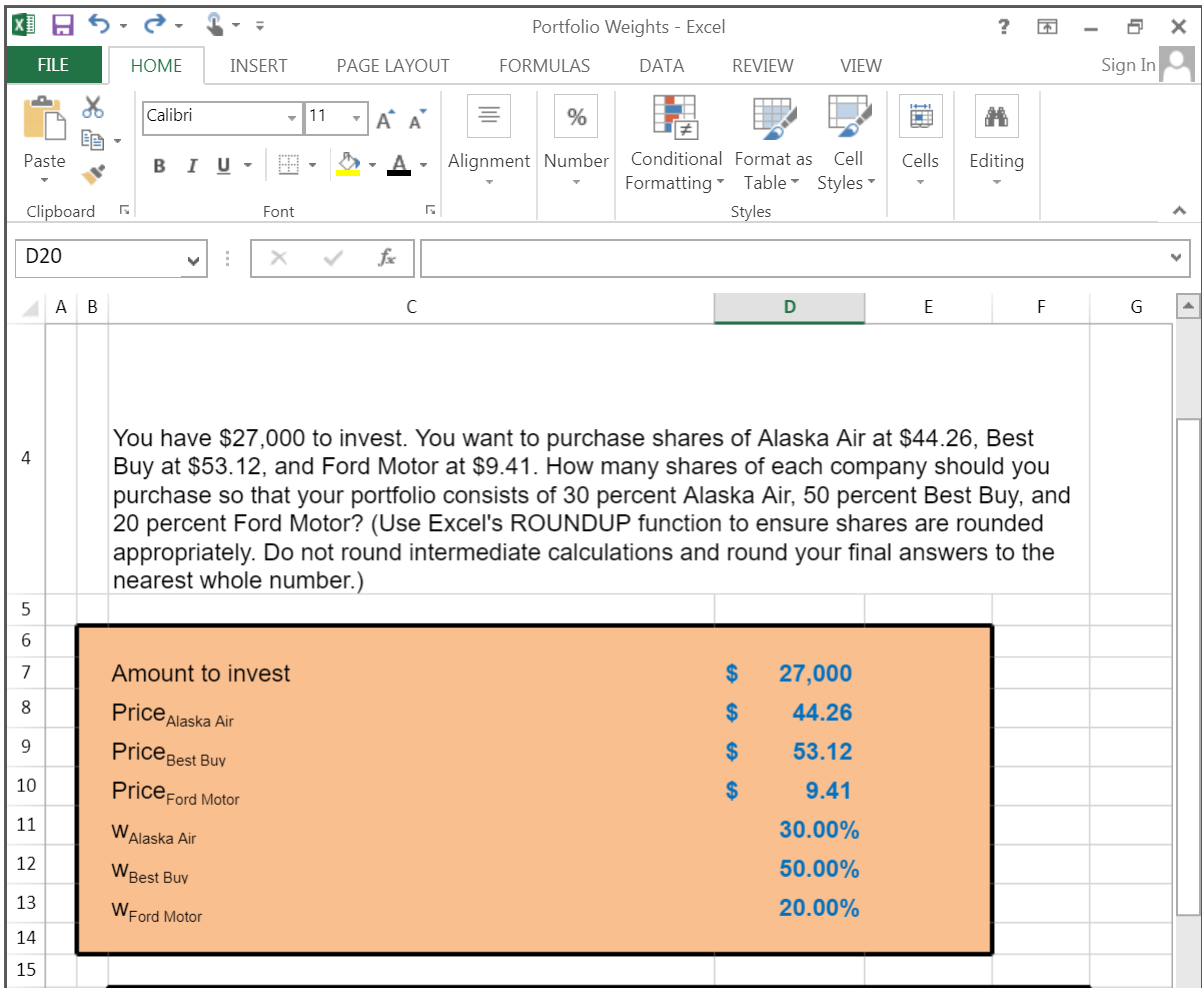
Task: Click the Cut icon
Action: click(95, 105)
